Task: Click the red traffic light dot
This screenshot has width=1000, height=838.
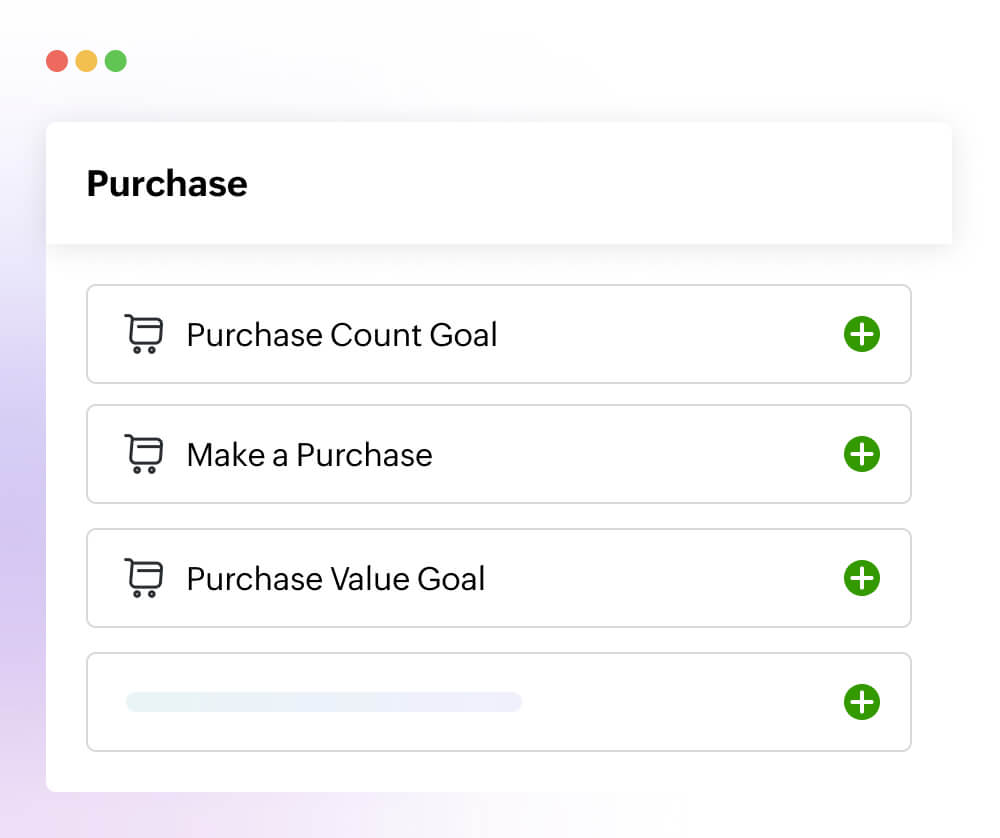Action: click(56, 60)
